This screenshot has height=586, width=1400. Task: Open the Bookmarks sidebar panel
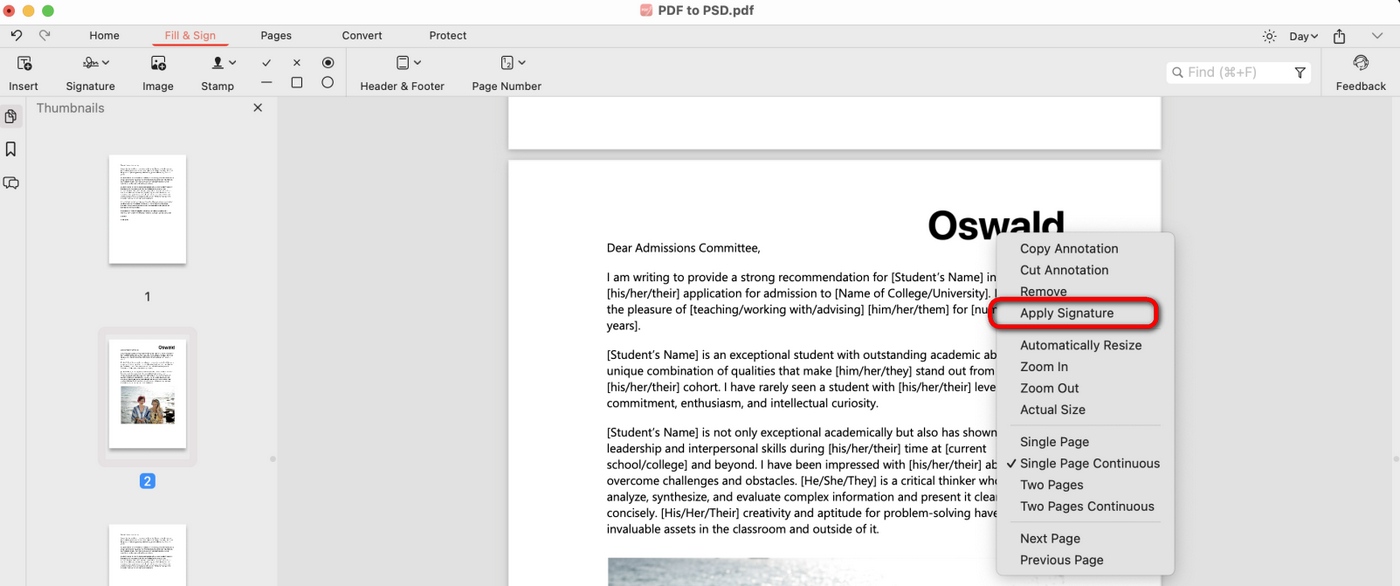coord(11,149)
